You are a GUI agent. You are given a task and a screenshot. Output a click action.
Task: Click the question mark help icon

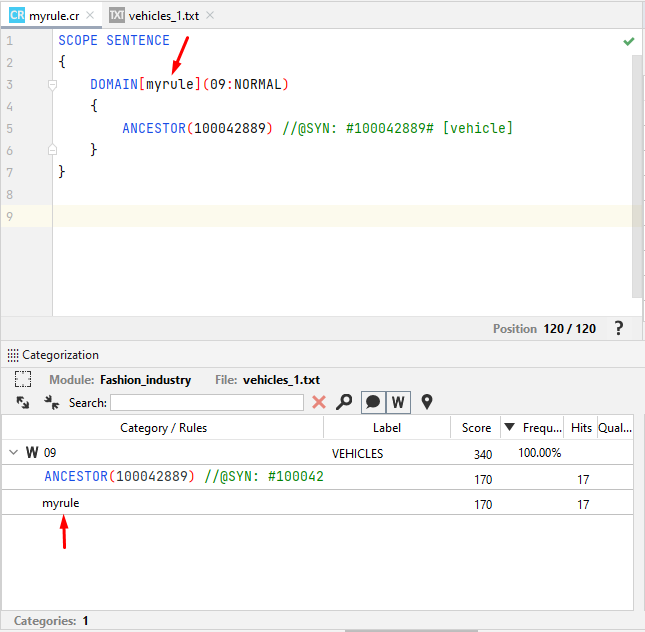point(619,328)
